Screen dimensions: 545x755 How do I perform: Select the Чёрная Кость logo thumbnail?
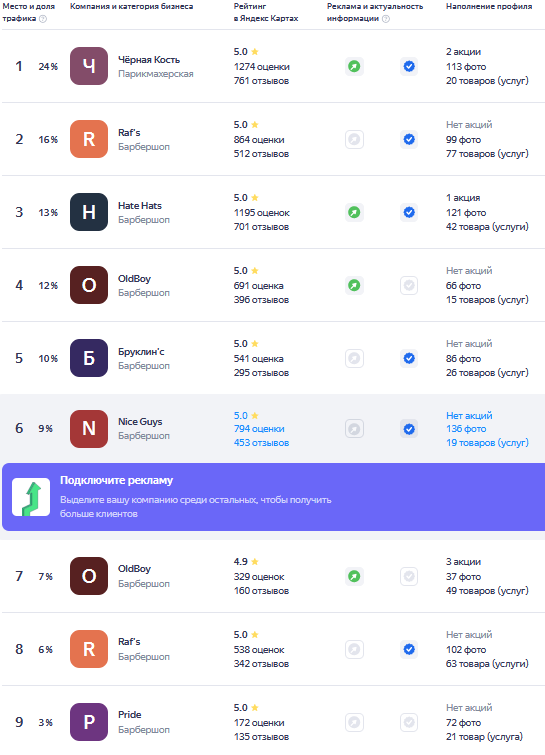89,66
